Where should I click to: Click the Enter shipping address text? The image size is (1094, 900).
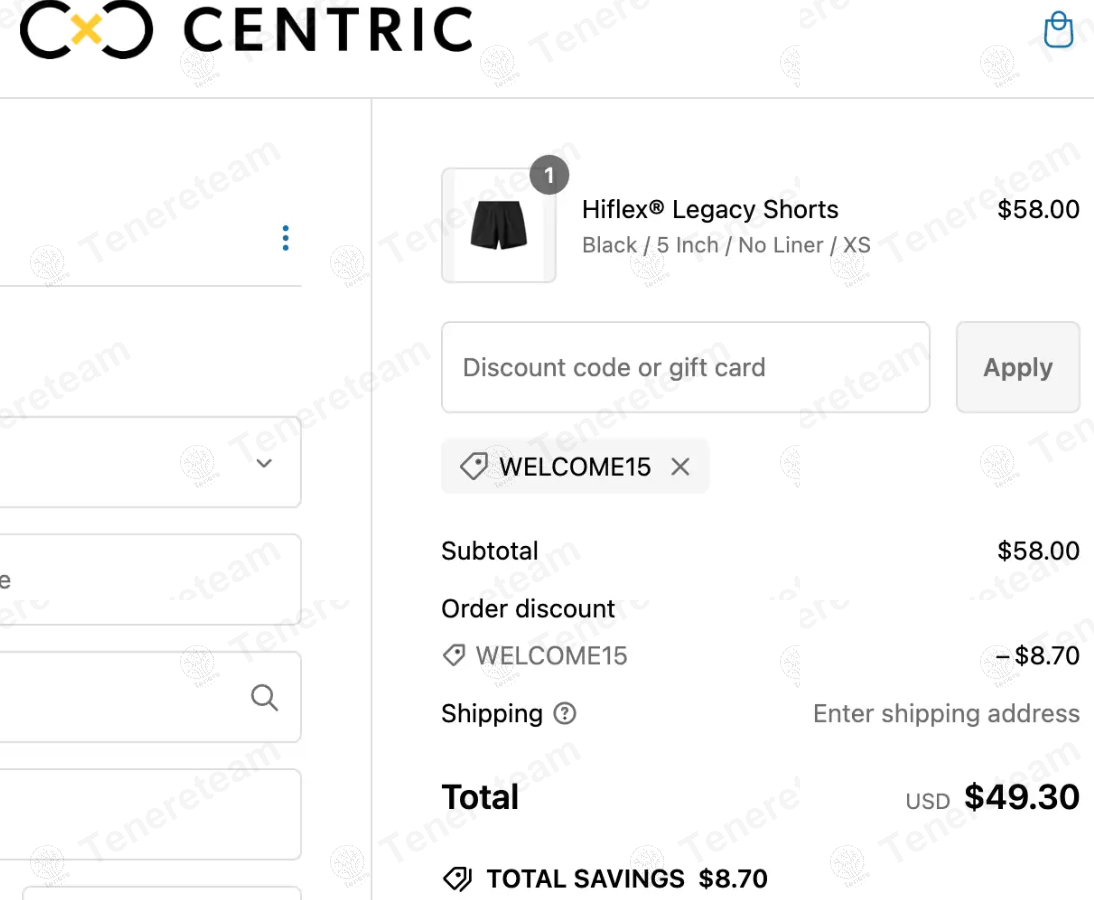point(946,714)
